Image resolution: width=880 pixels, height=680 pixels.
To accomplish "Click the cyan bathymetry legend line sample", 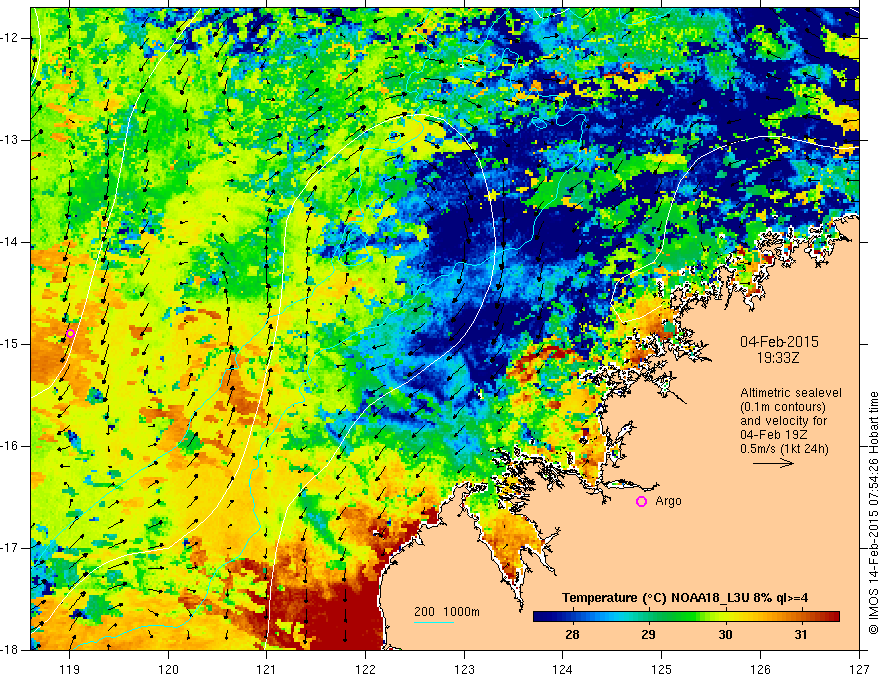I will pos(434,622).
